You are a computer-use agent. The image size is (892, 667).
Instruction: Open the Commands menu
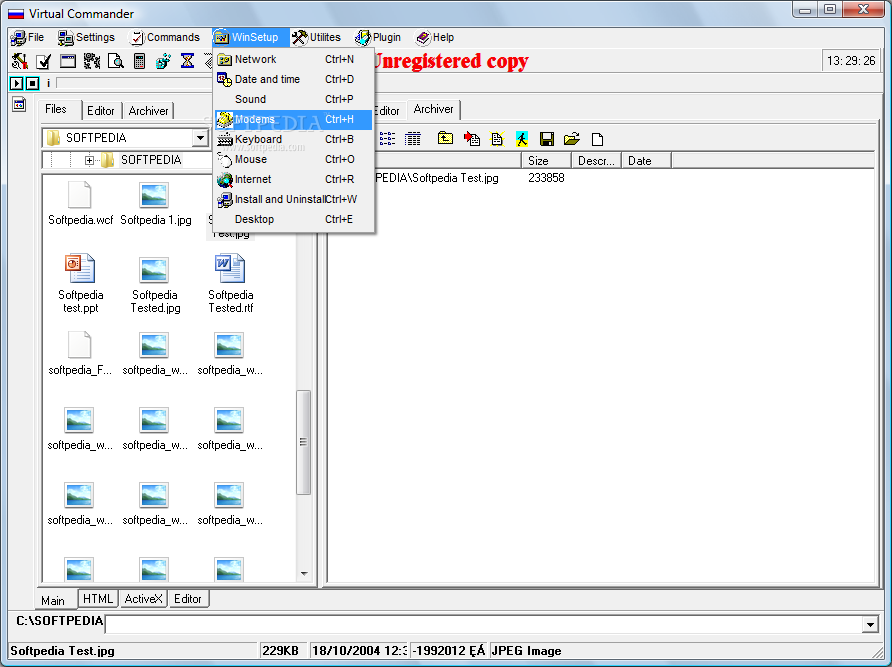[x=164, y=38]
